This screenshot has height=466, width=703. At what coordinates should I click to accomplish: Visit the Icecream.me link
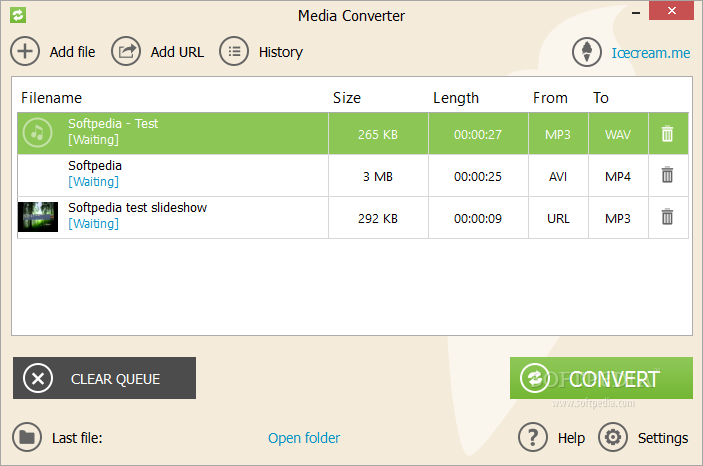point(651,53)
